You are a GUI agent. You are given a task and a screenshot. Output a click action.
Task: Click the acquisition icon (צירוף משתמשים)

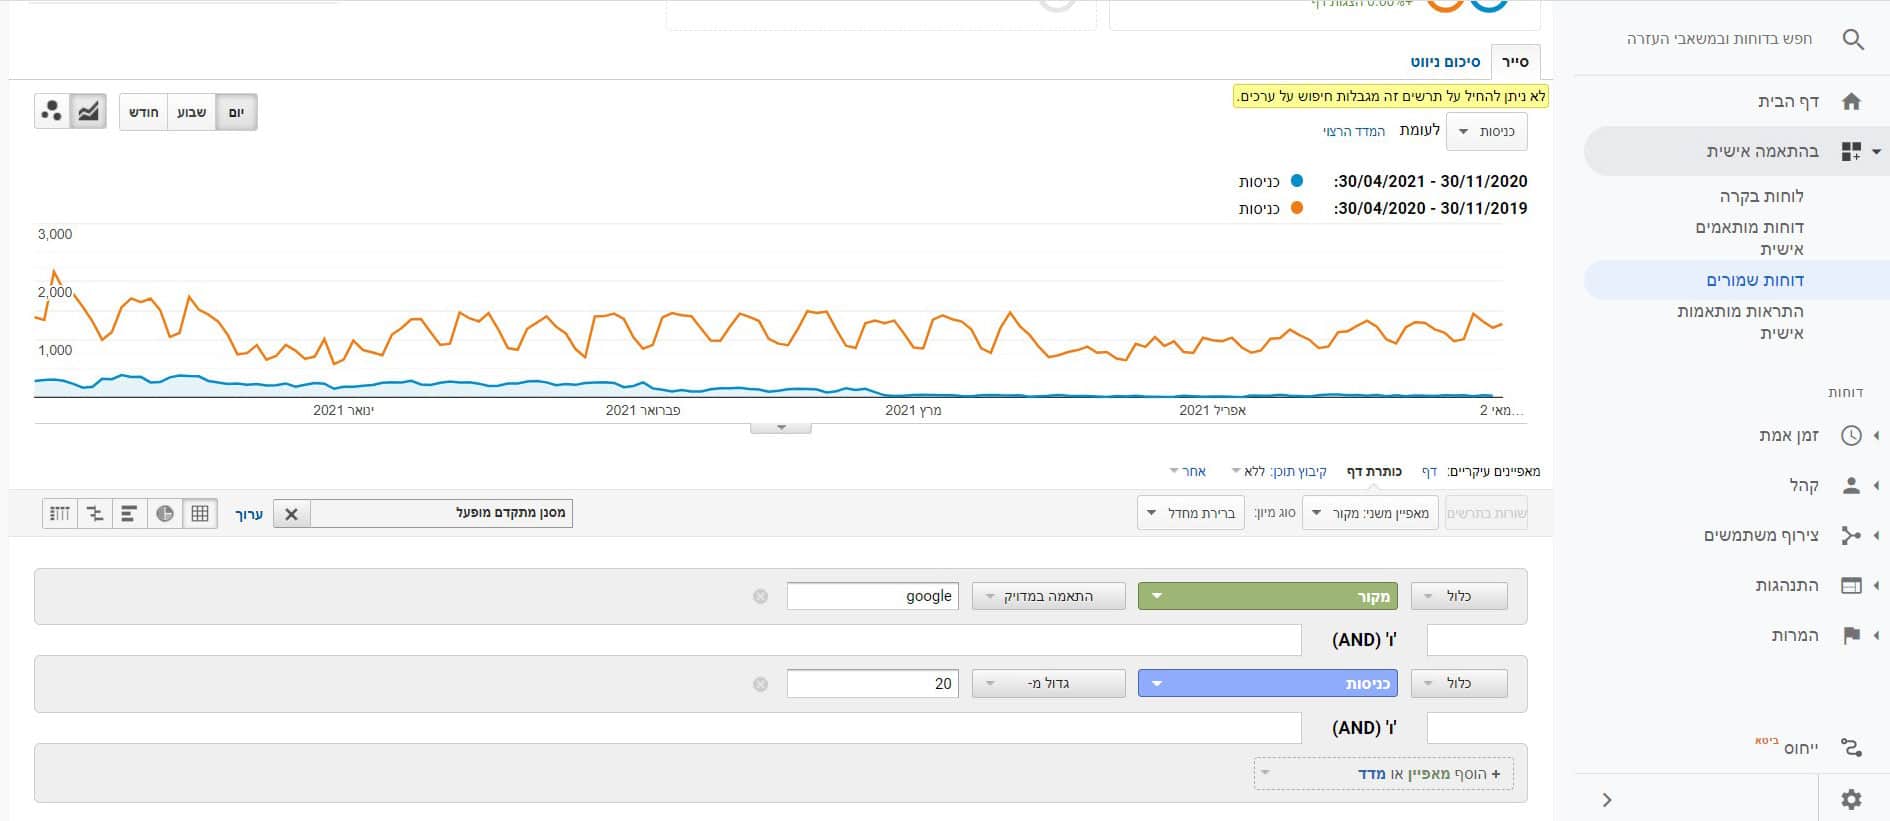(1851, 535)
